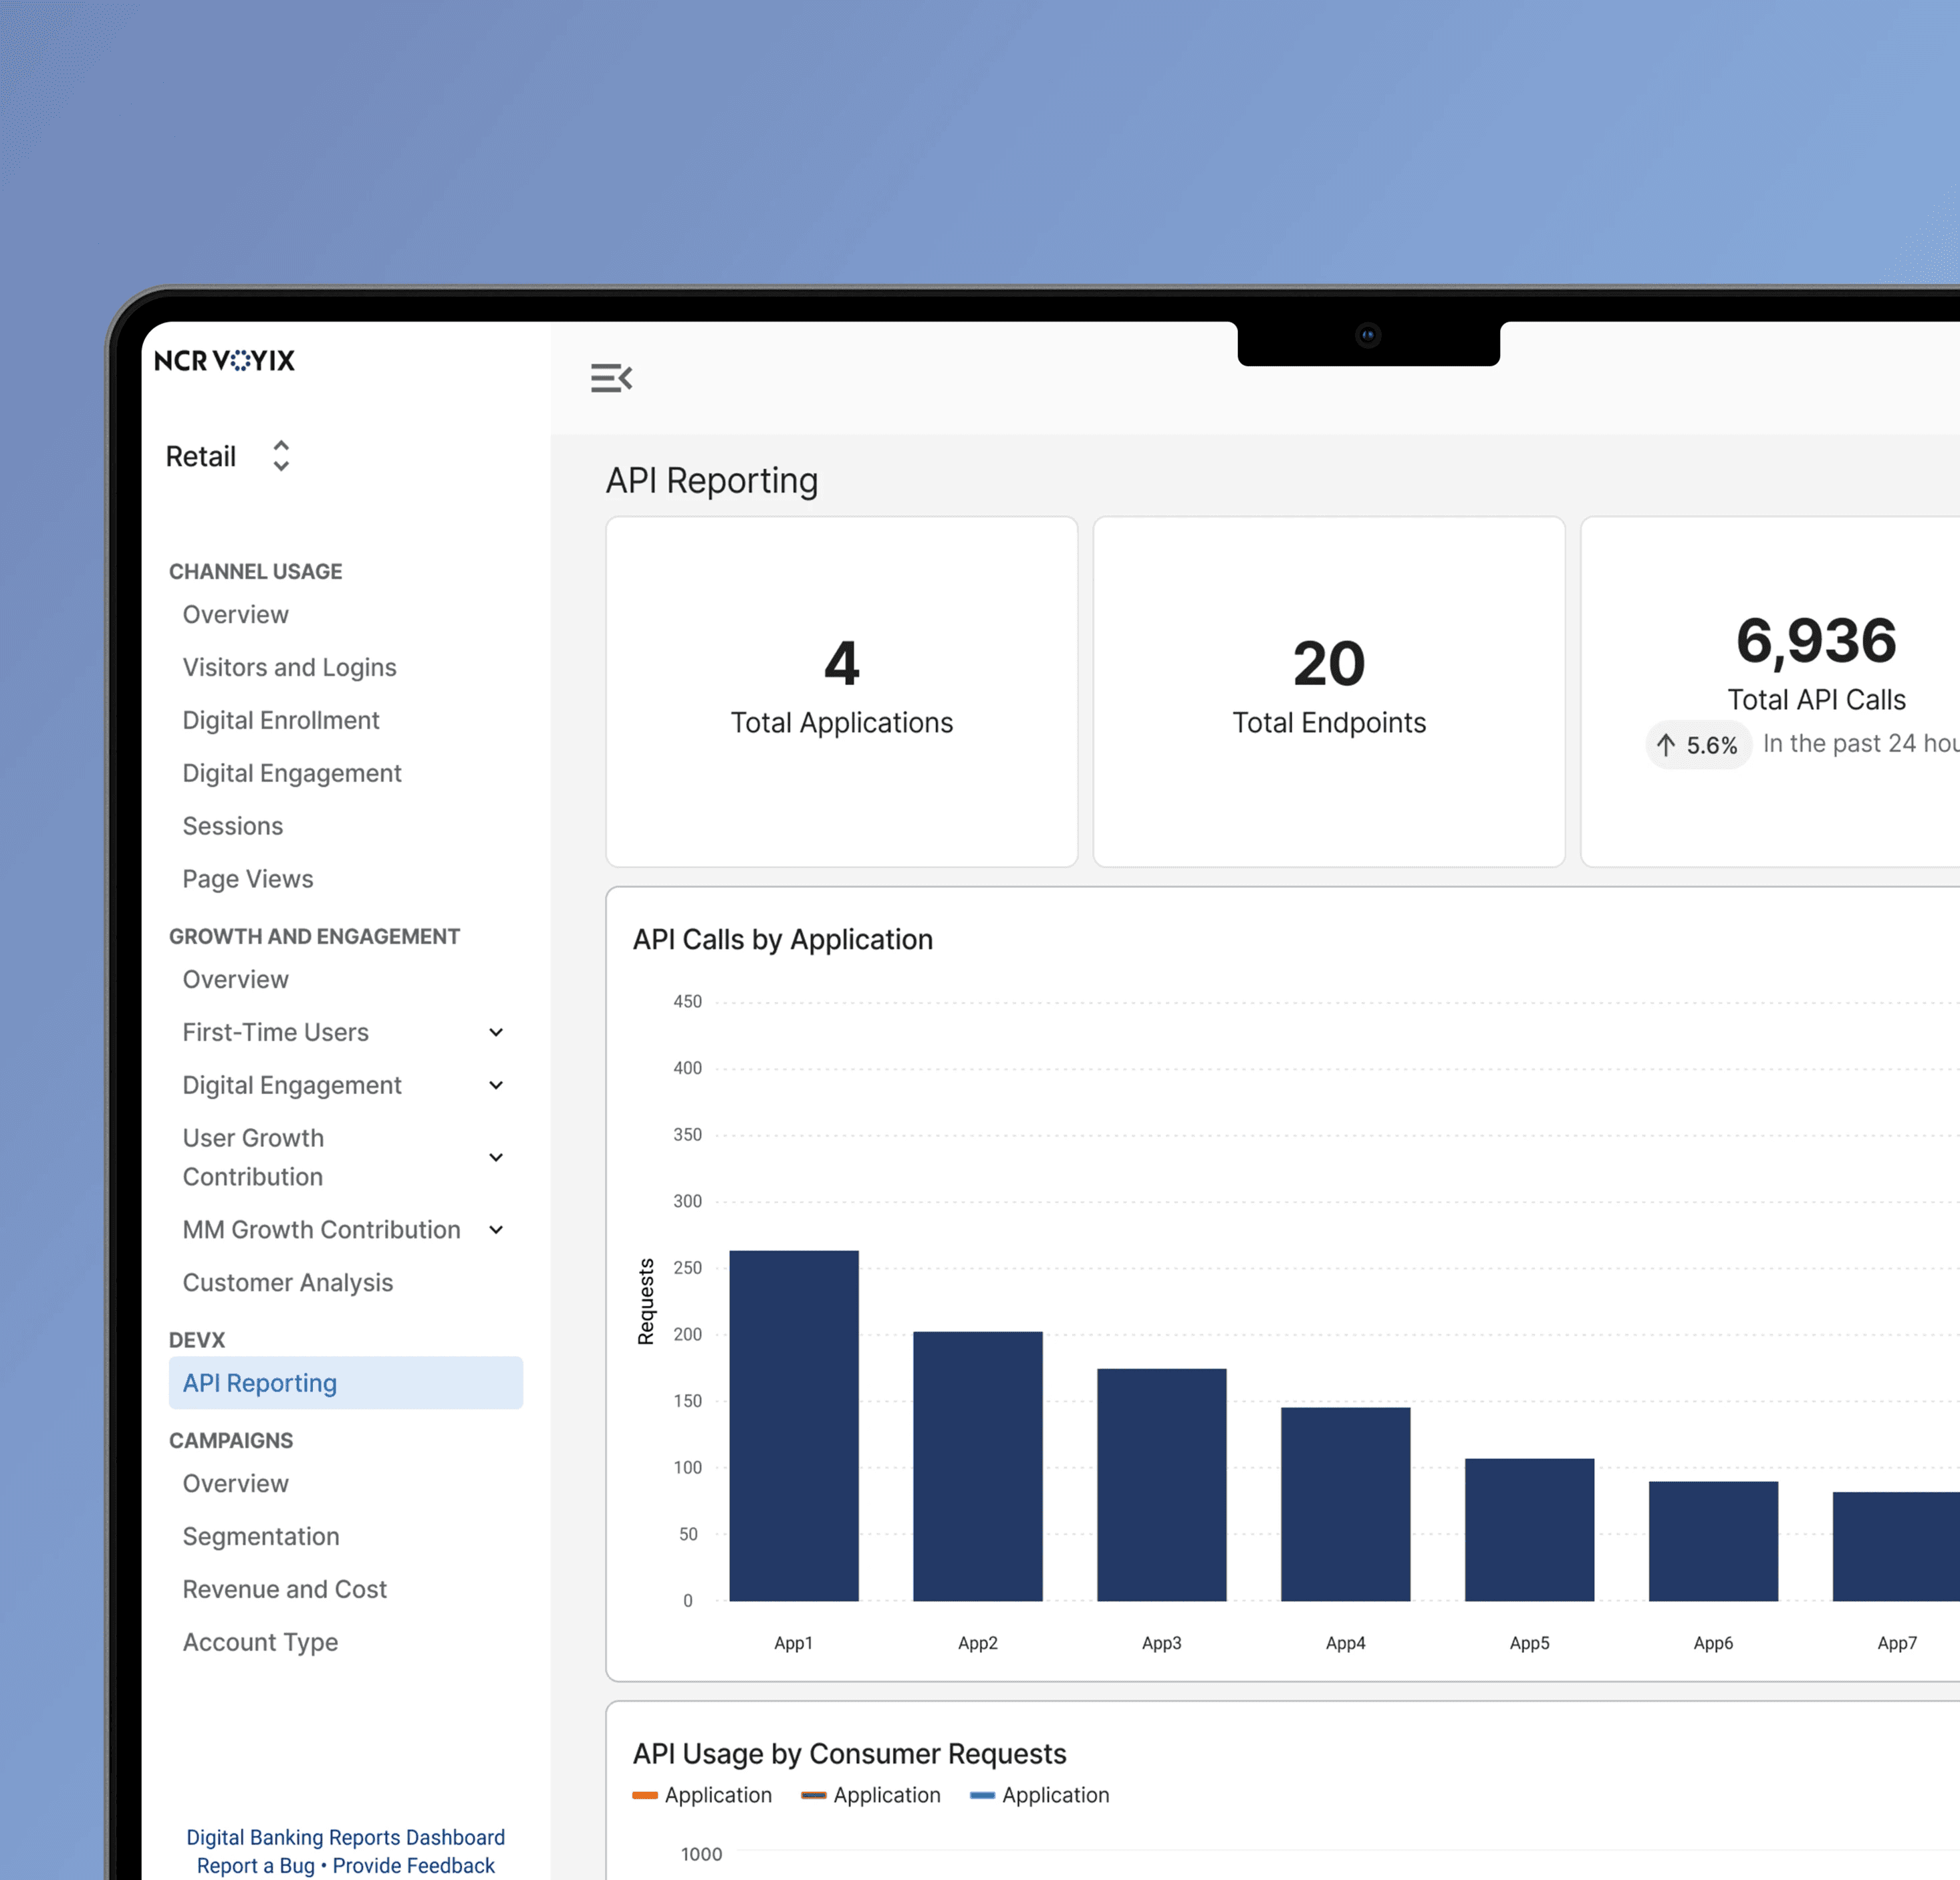
Task: Click the Total Applications card
Action: (x=841, y=691)
